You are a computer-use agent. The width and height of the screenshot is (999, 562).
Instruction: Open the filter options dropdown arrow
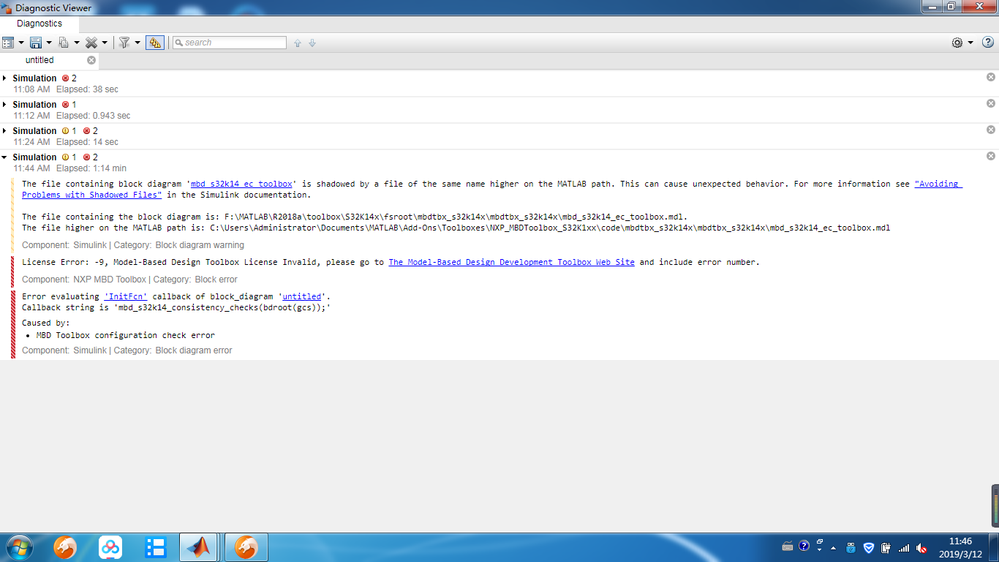click(x=138, y=43)
